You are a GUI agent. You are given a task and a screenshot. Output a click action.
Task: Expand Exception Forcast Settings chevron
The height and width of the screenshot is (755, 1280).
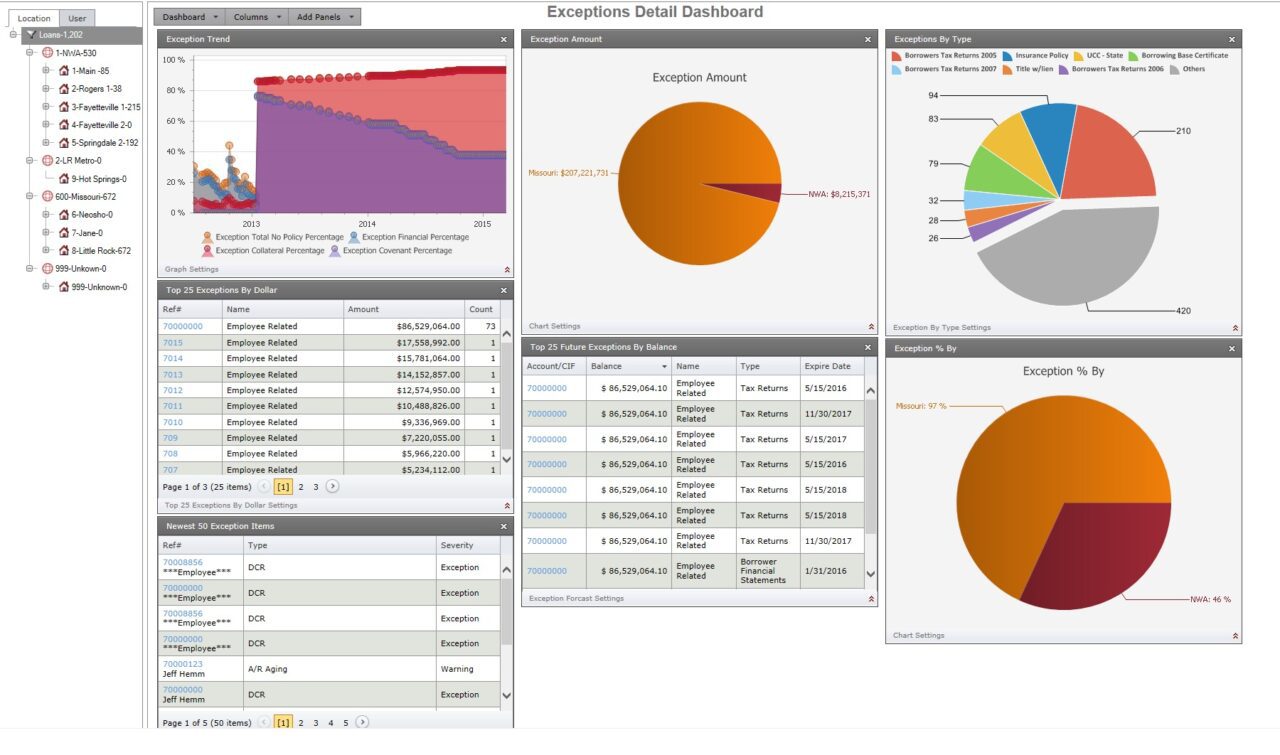[x=871, y=598]
